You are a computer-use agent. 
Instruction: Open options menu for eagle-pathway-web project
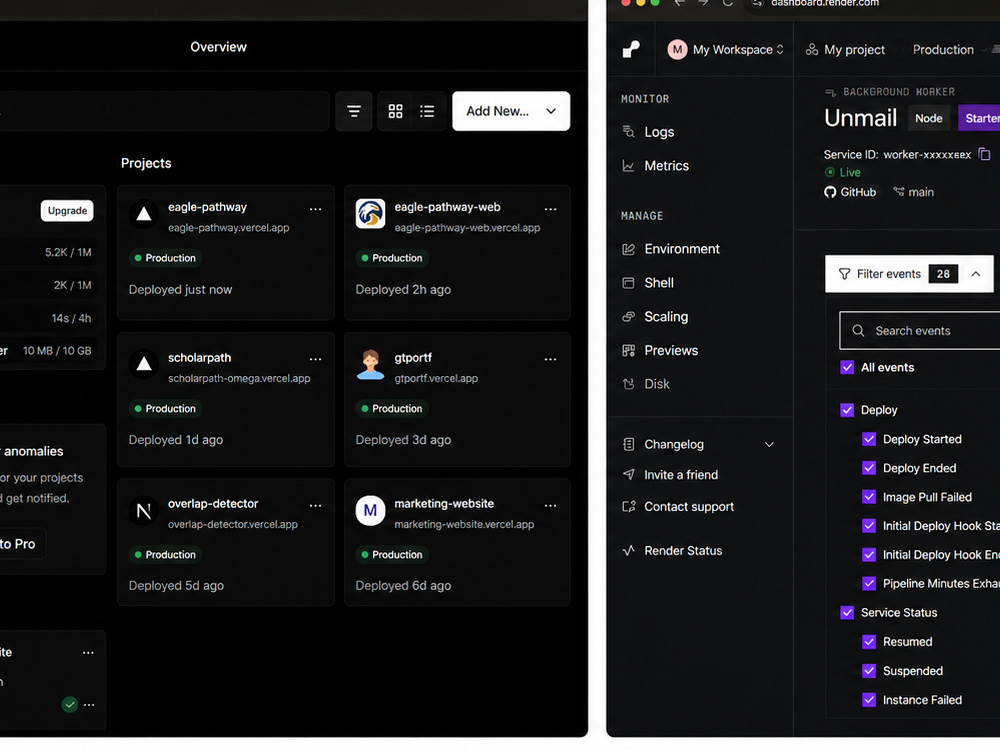click(x=550, y=209)
